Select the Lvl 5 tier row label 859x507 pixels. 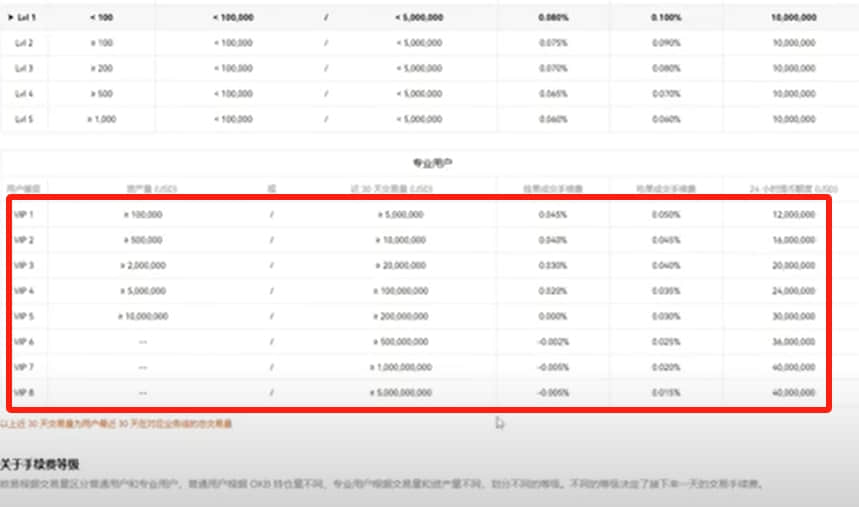tap(24, 119)
